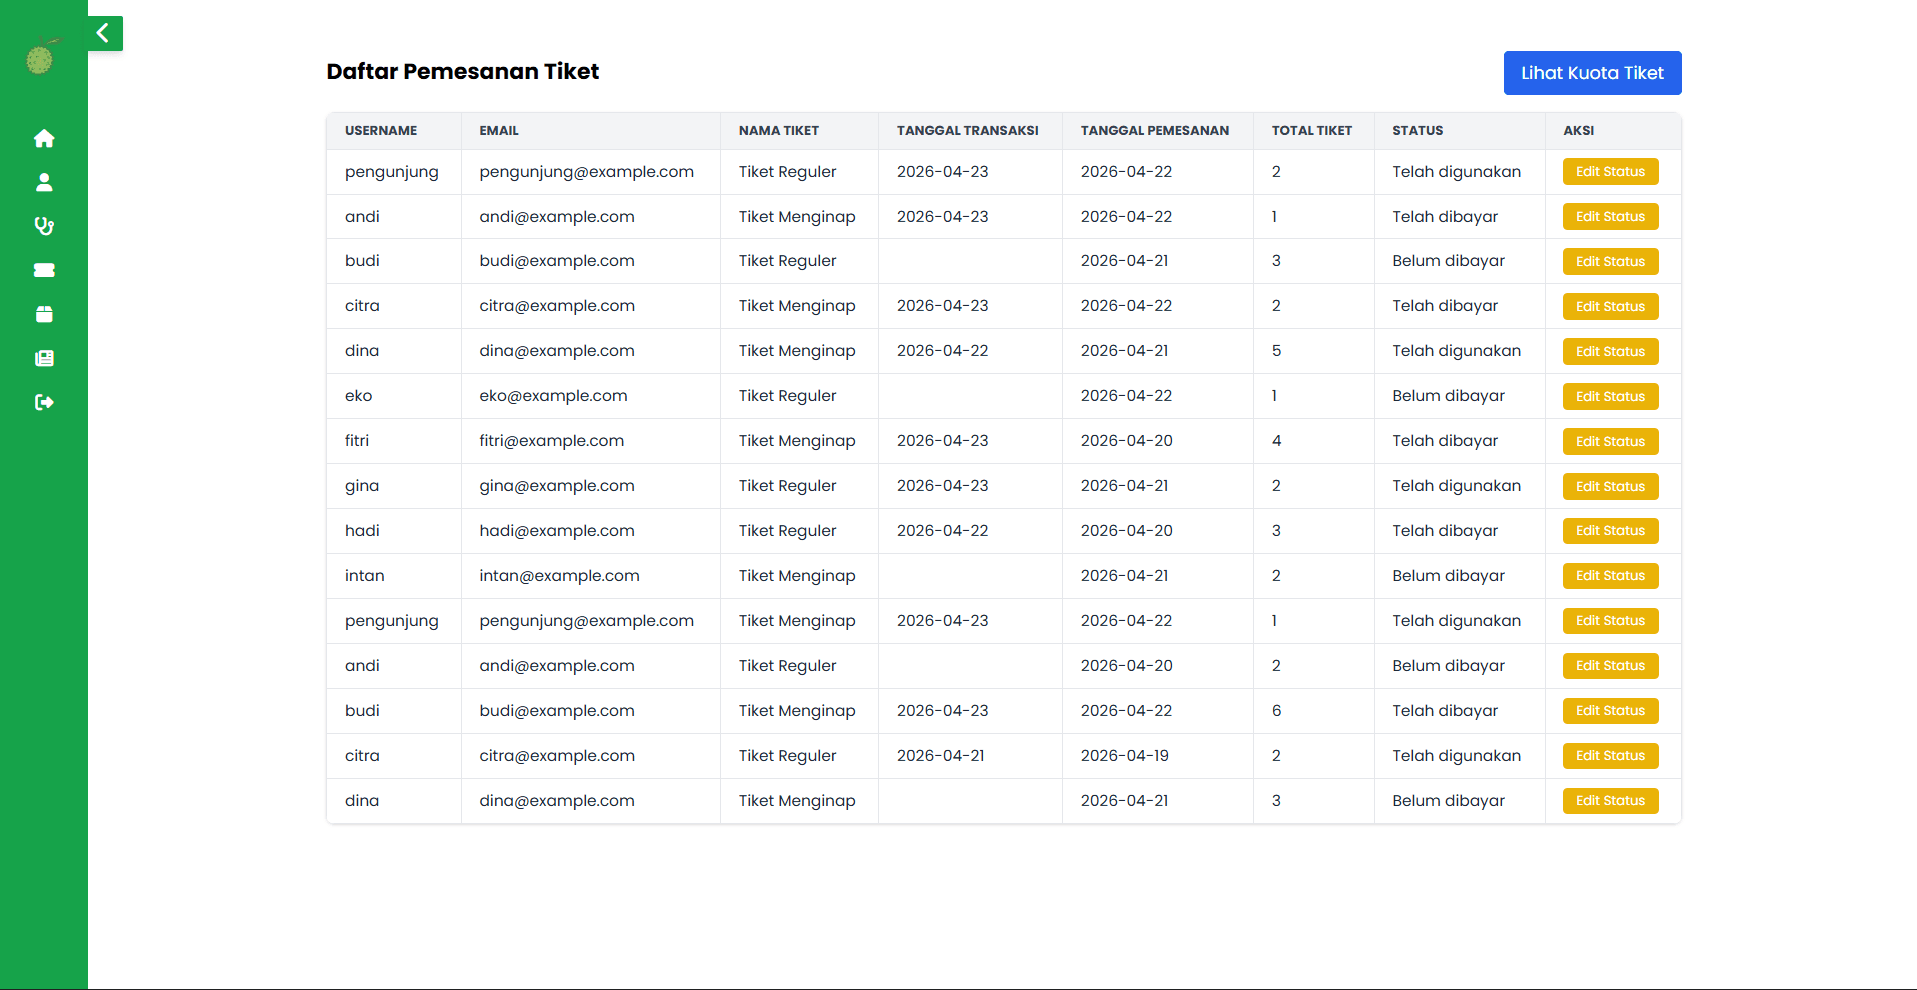Collapse the sidebar with the chevron button

[x=104, y=33]
